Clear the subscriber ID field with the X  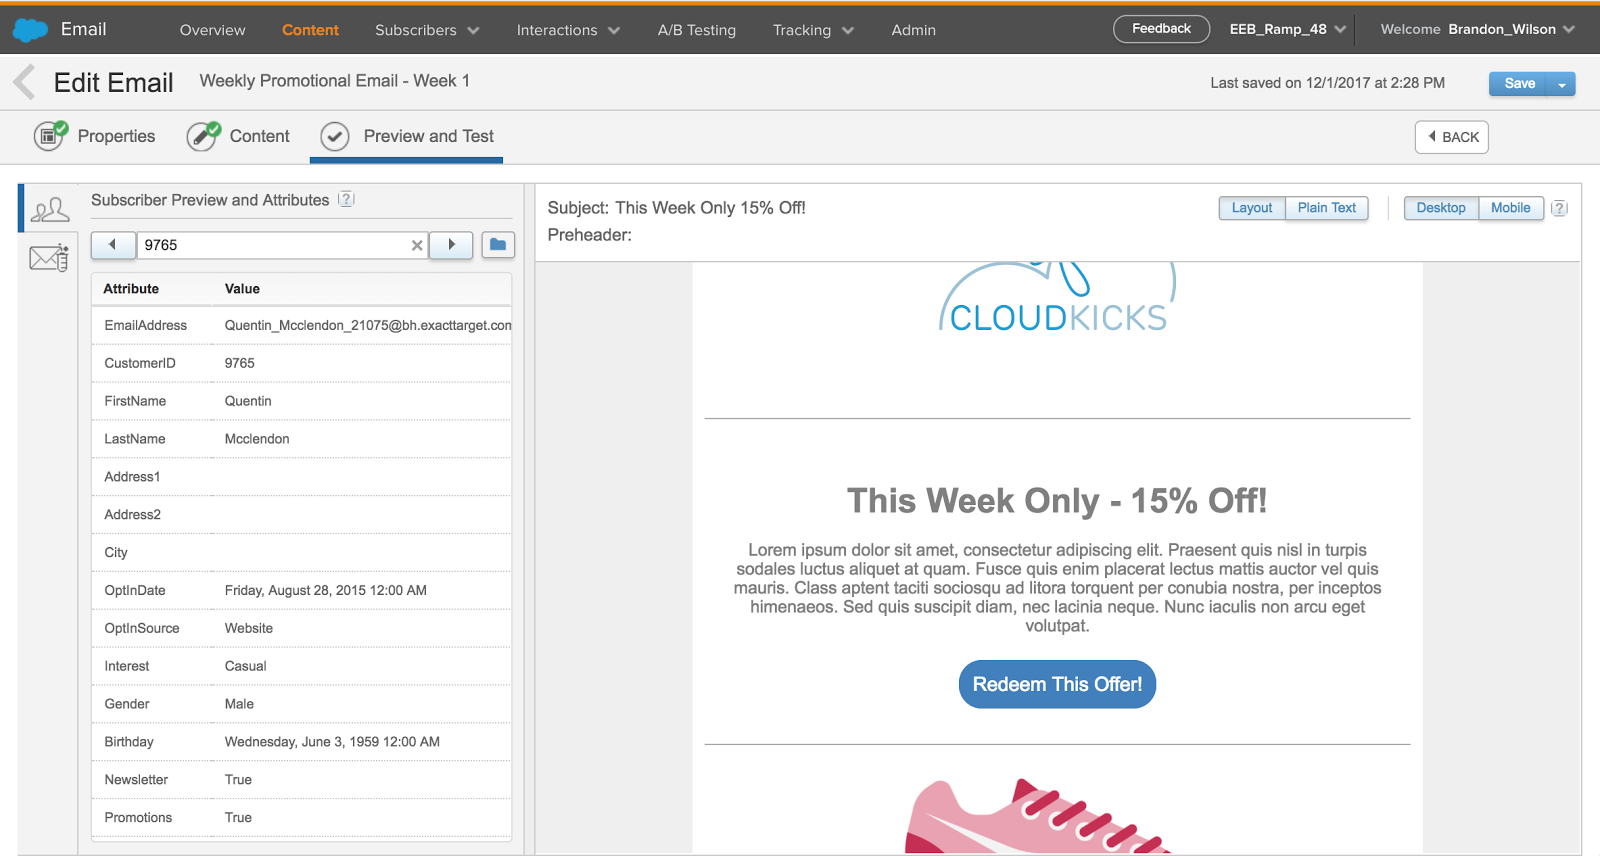[417, 245]
